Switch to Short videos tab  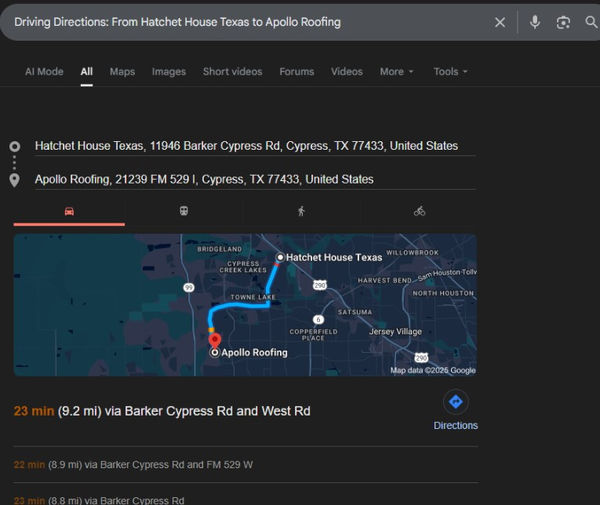(233, 72)
